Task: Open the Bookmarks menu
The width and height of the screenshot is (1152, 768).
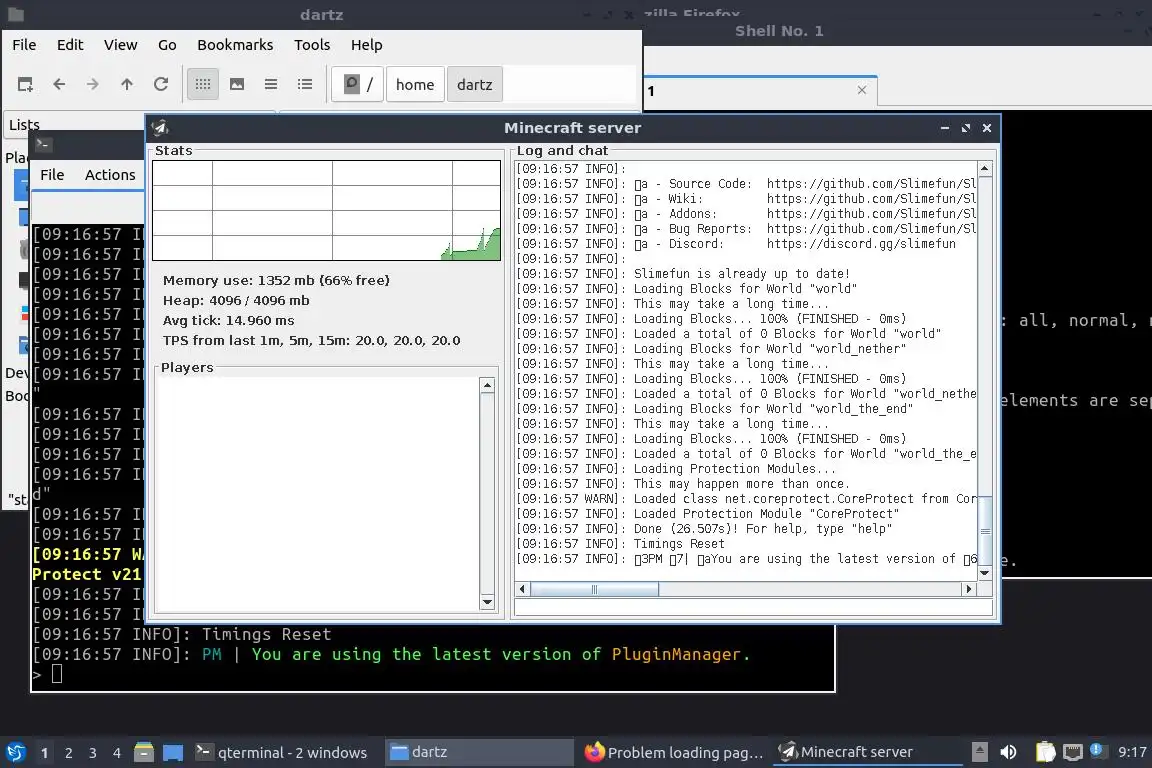Action: click(235, 45)
